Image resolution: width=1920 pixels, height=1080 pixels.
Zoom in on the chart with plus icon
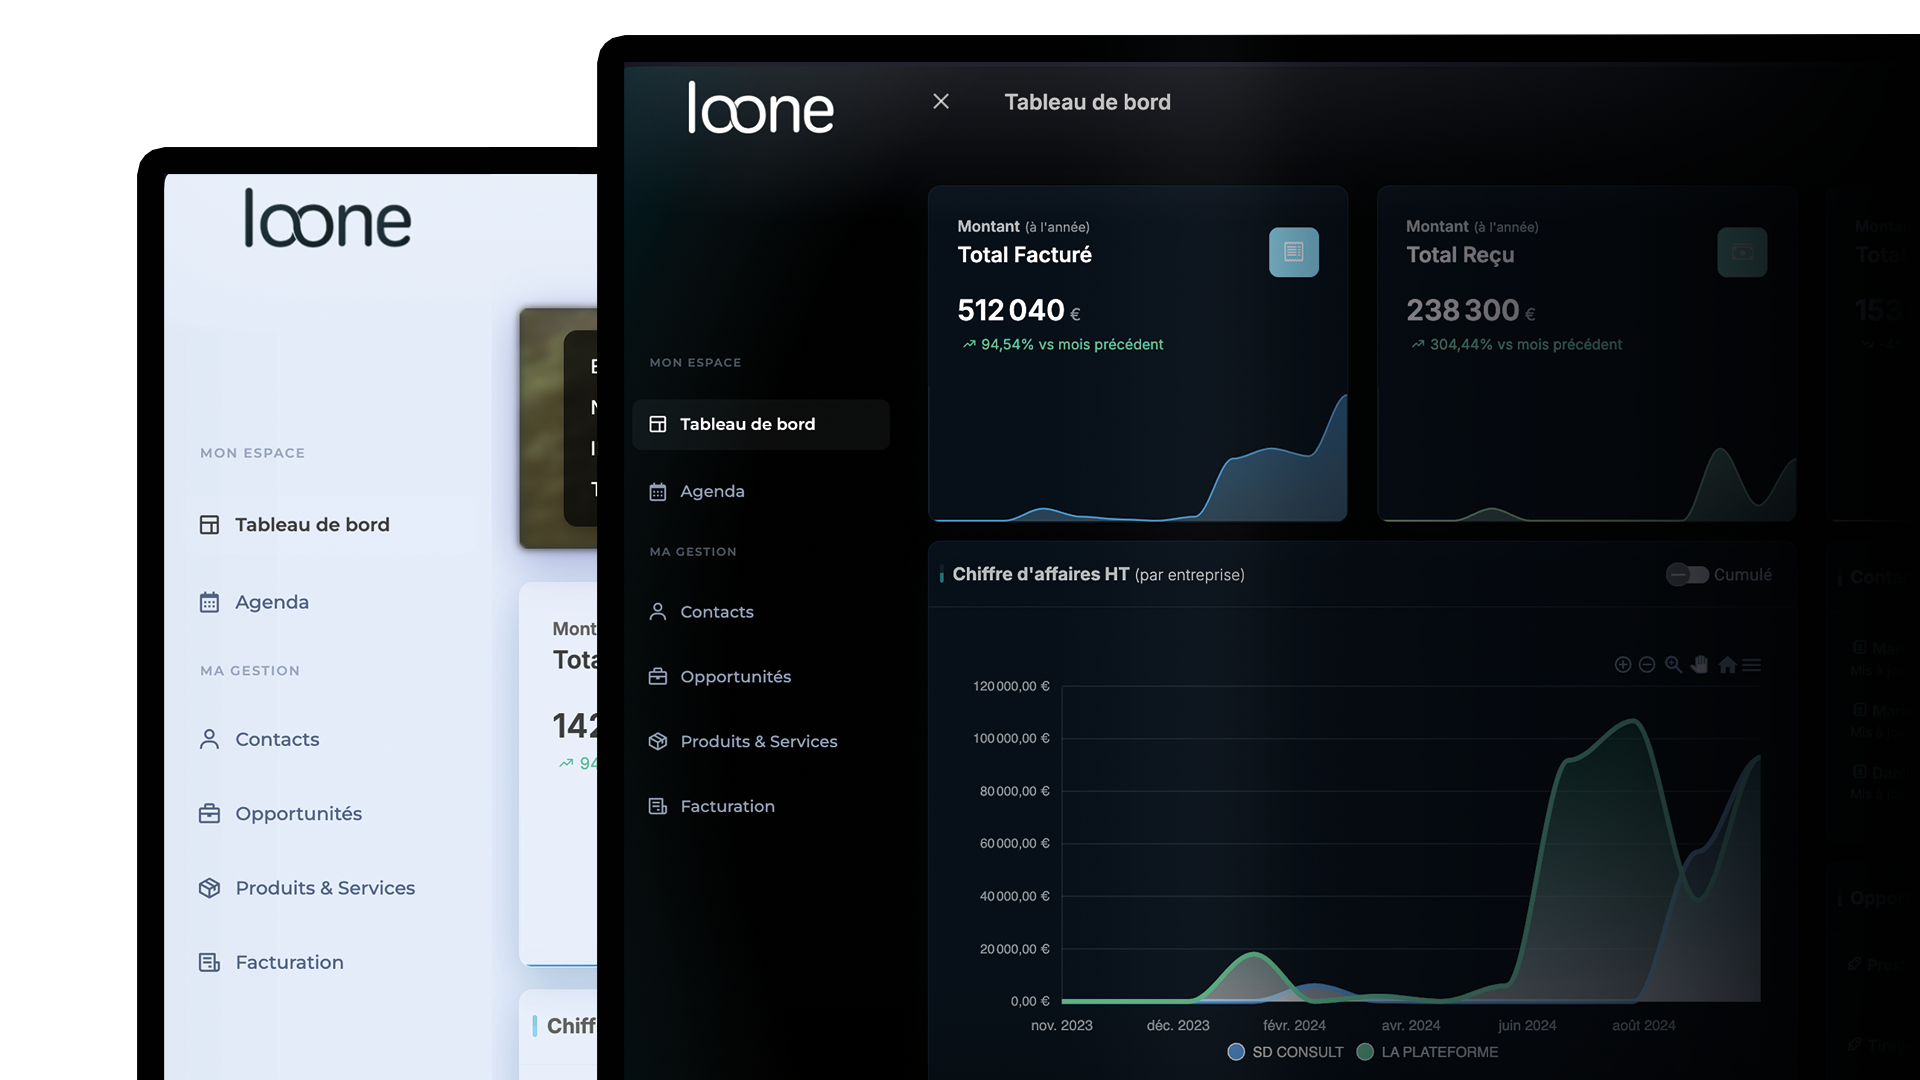coord(1622,665)
